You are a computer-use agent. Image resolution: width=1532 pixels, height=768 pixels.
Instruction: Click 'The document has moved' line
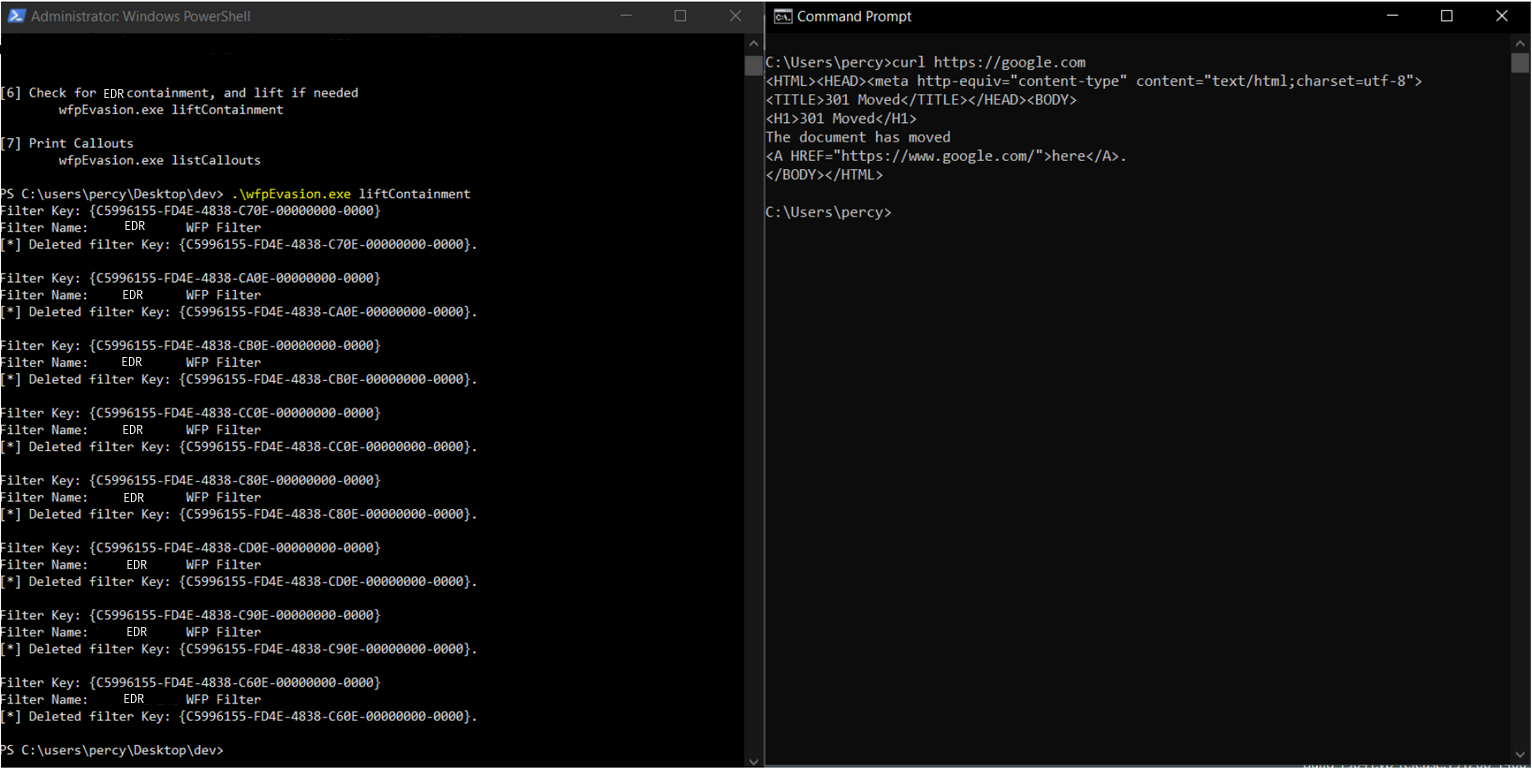(x=858, y=137)
